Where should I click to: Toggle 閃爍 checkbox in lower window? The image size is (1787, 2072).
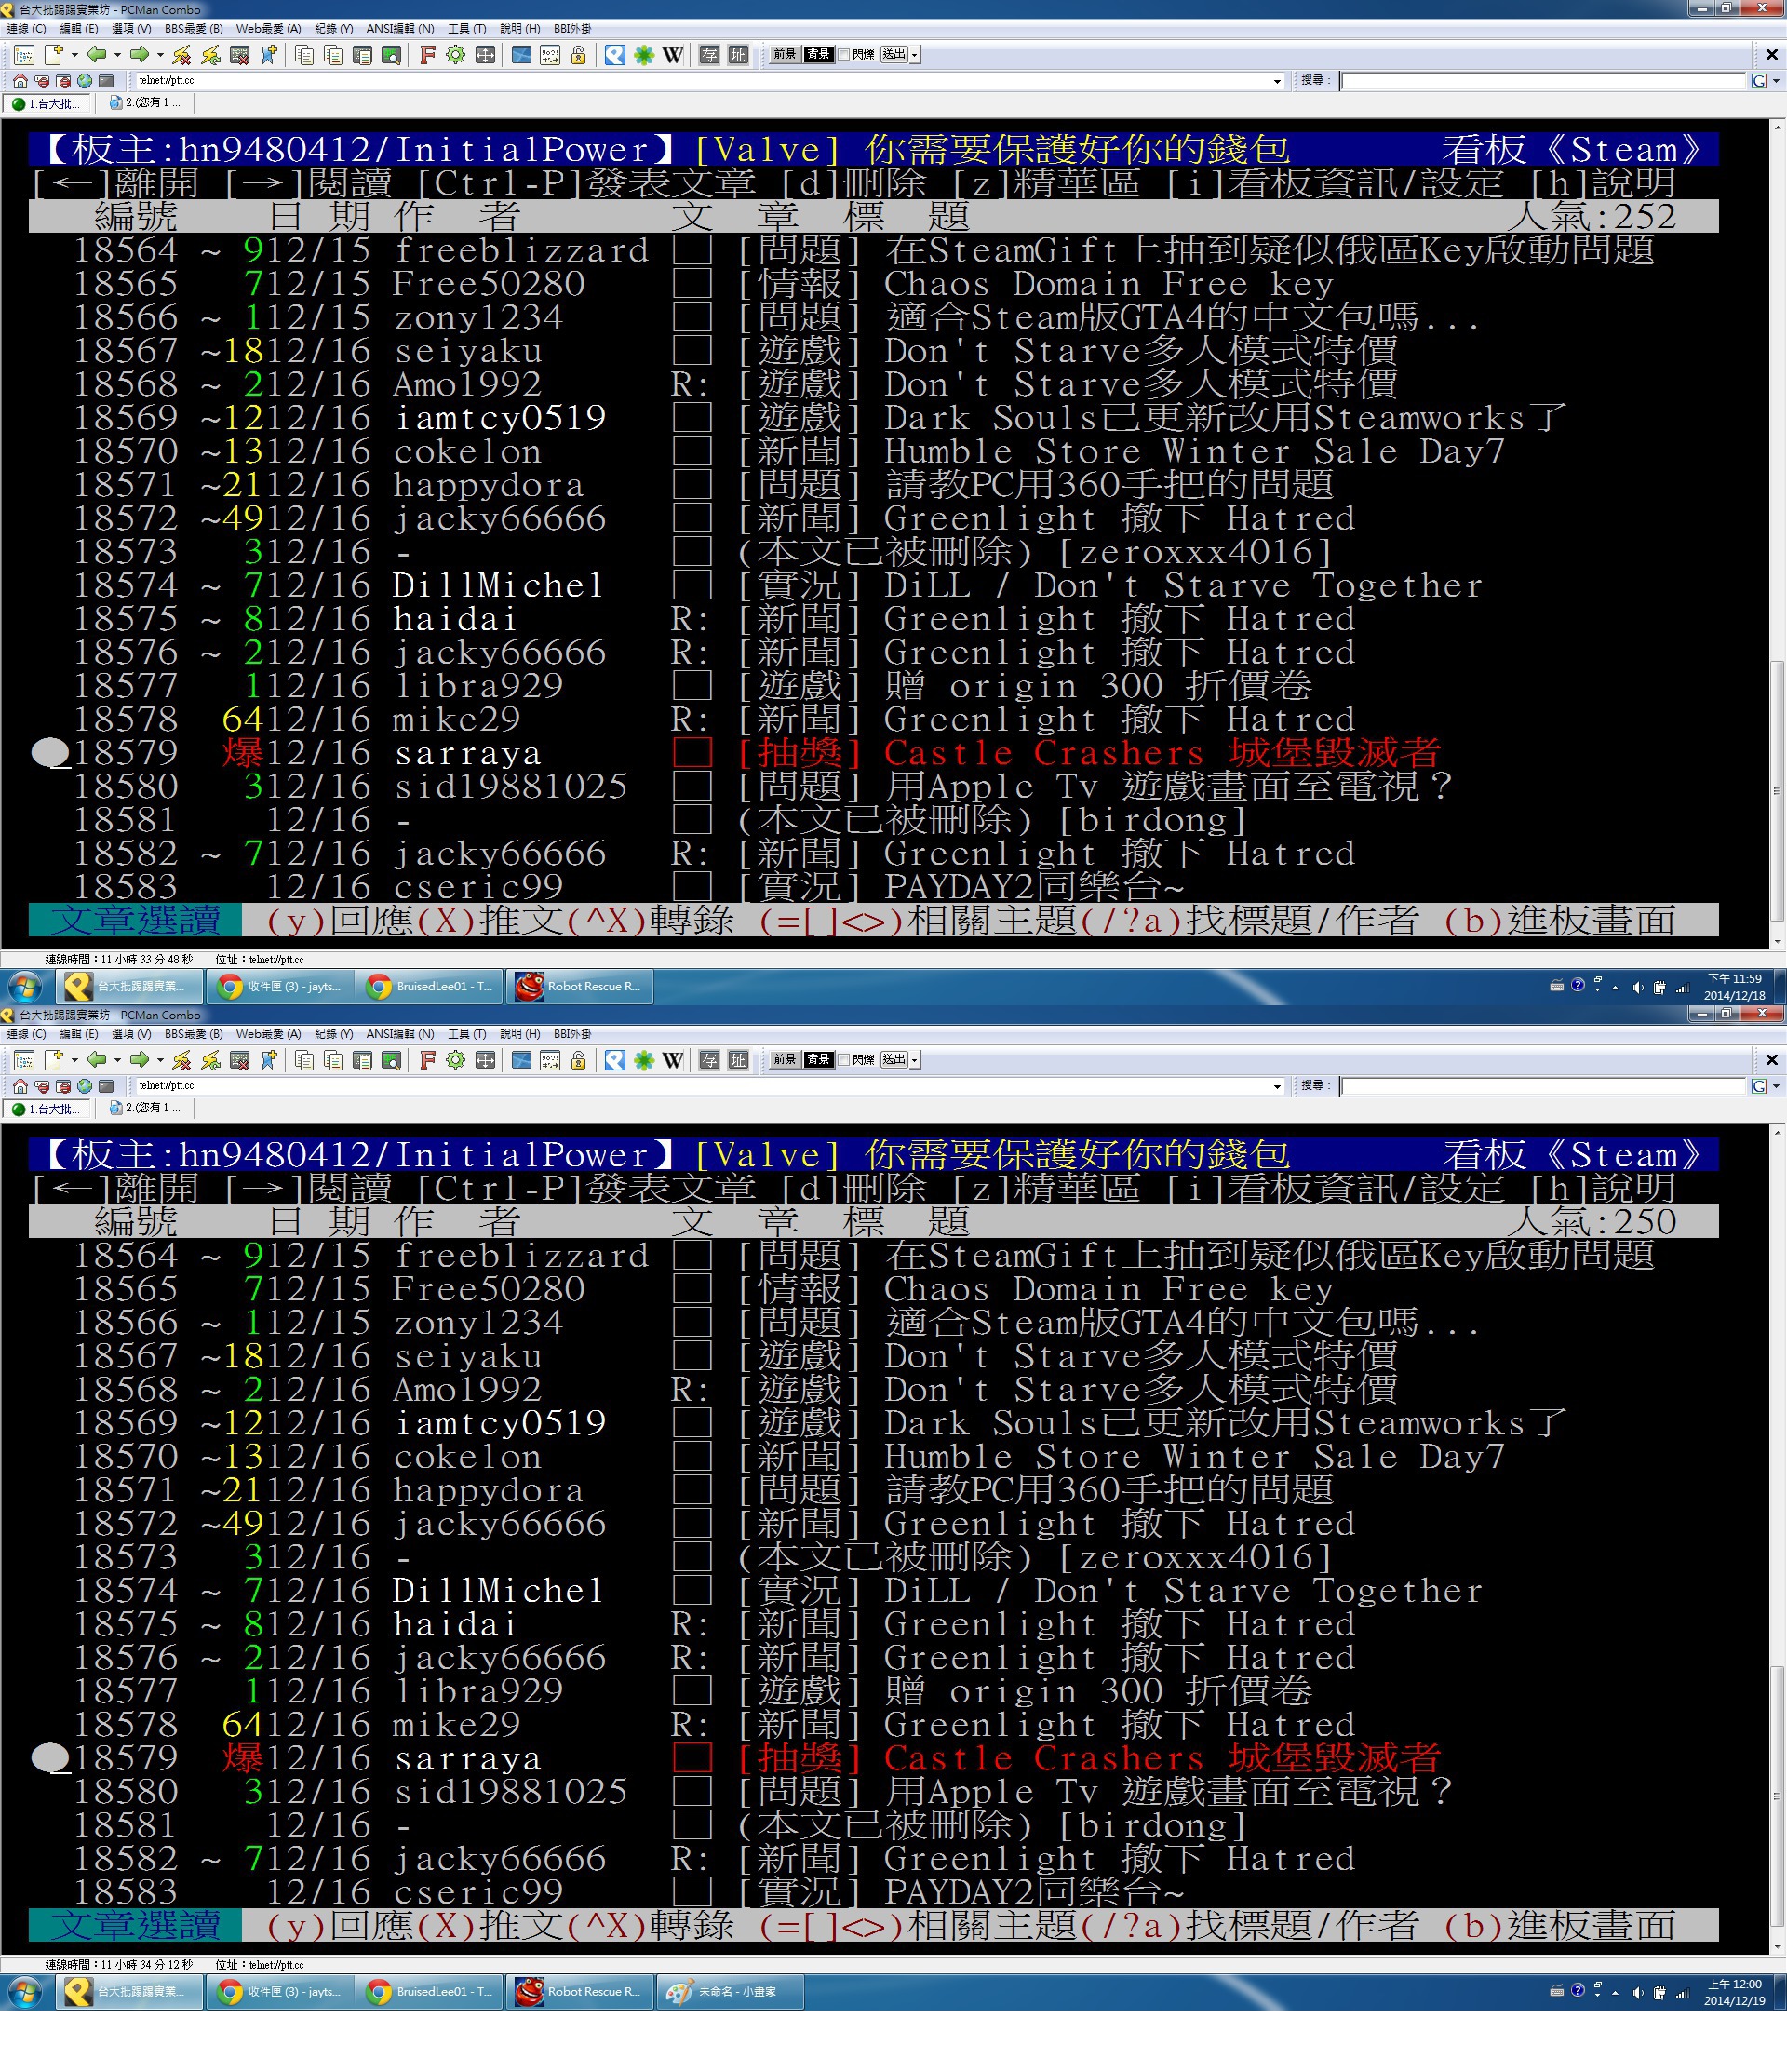click(x=844, y=1060)
